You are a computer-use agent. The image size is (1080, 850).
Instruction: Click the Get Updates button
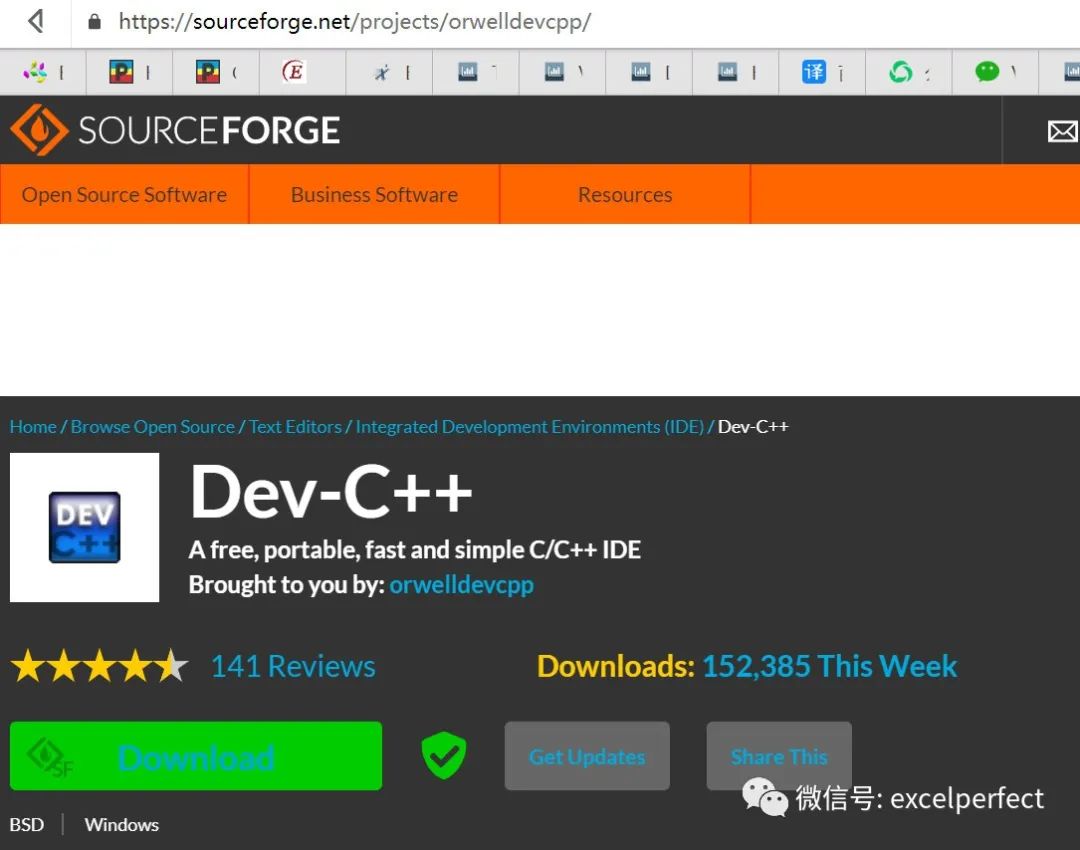587,756
